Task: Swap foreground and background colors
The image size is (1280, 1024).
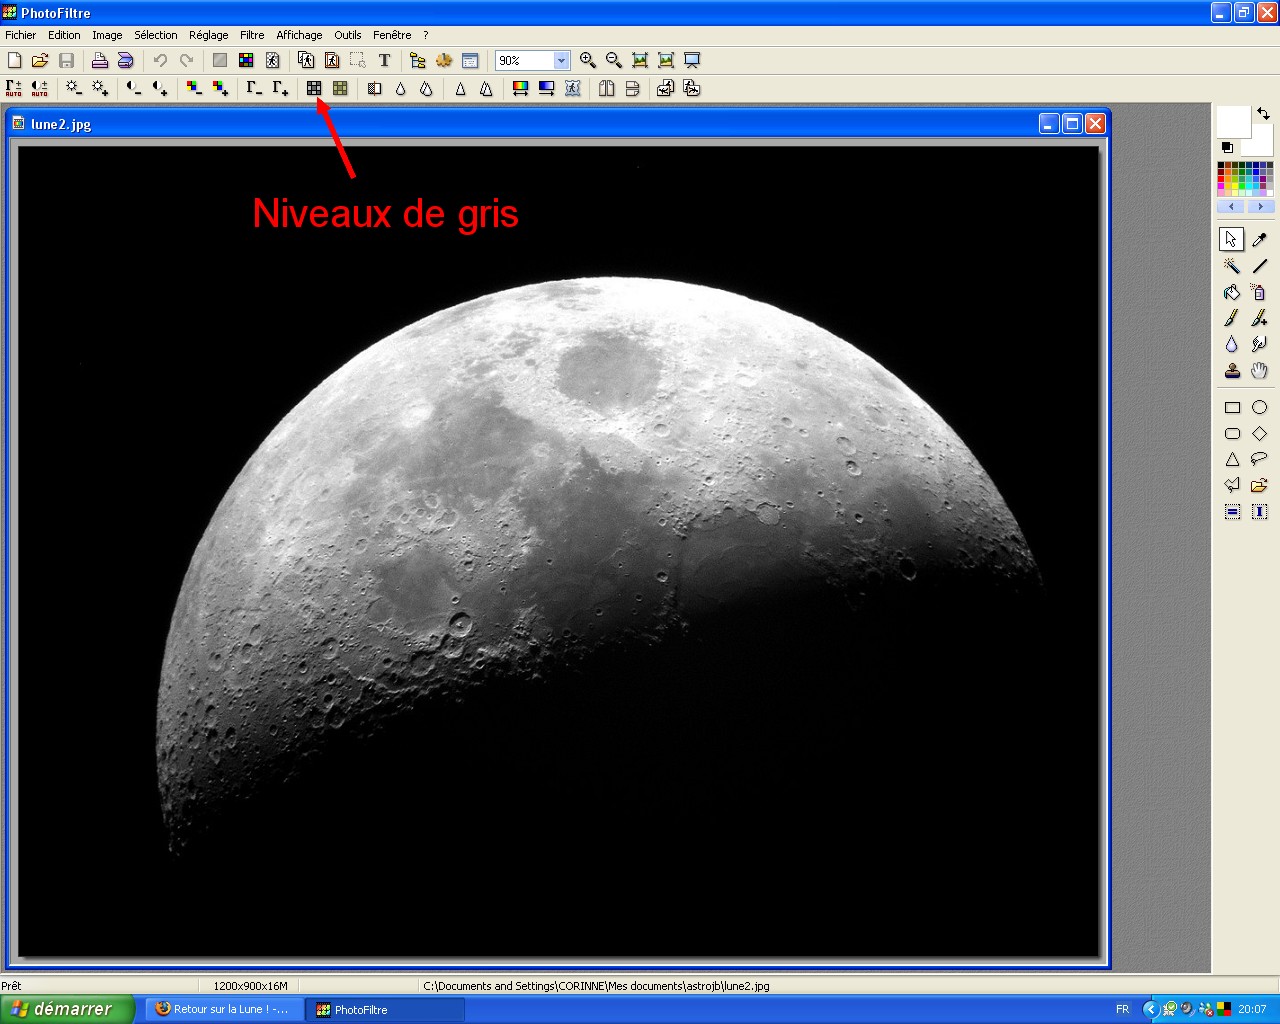Action: pos(1264,114)
